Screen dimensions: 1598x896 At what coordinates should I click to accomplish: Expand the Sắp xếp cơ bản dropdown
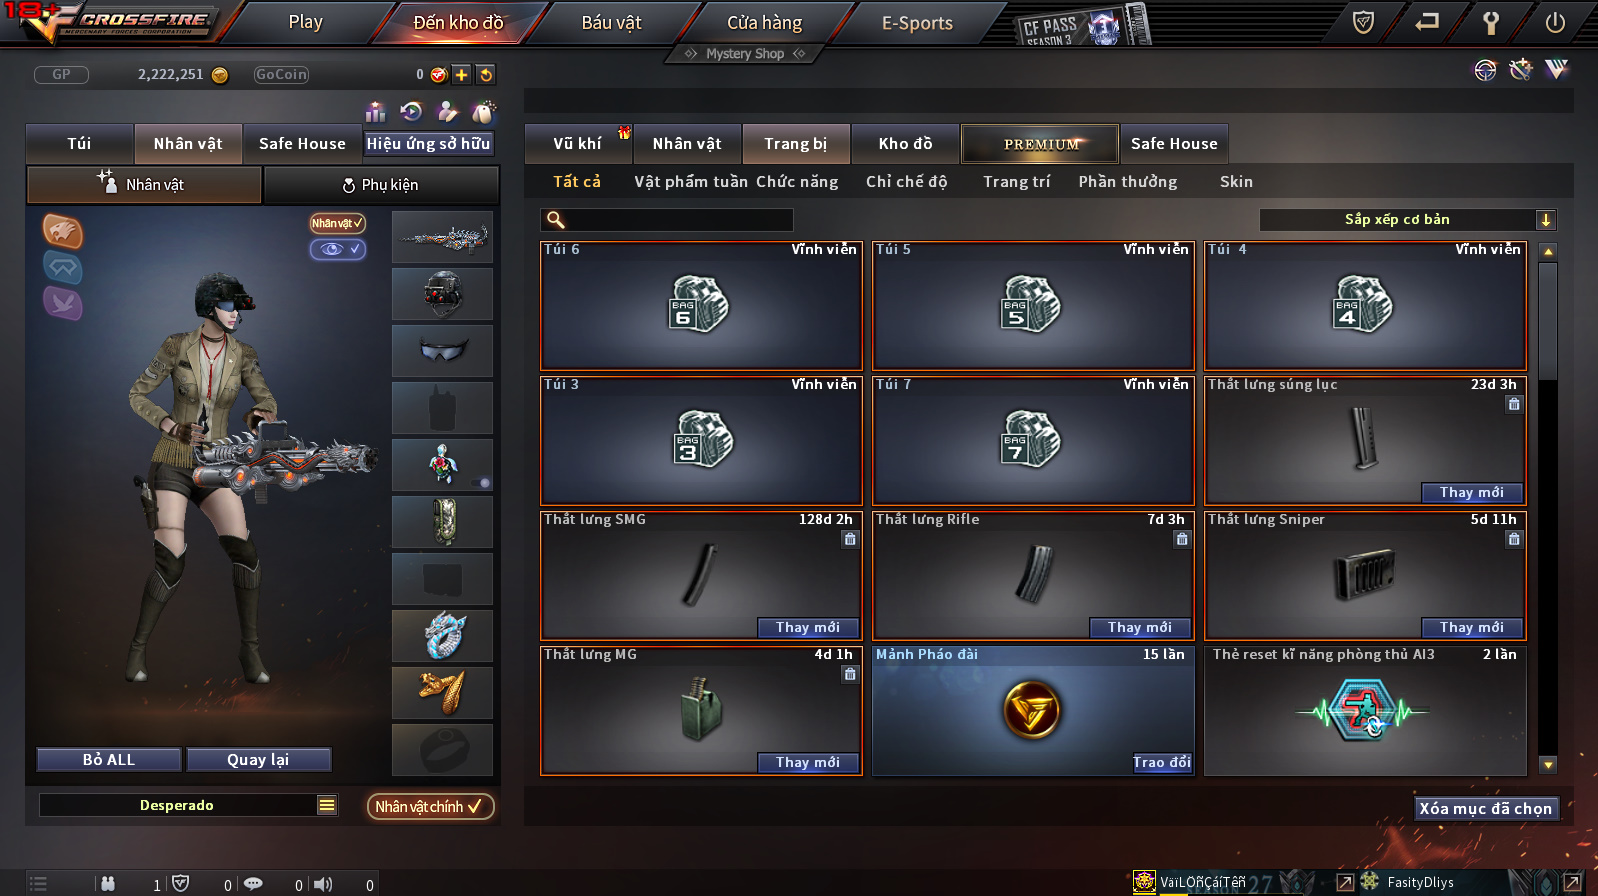[1546, 220]
